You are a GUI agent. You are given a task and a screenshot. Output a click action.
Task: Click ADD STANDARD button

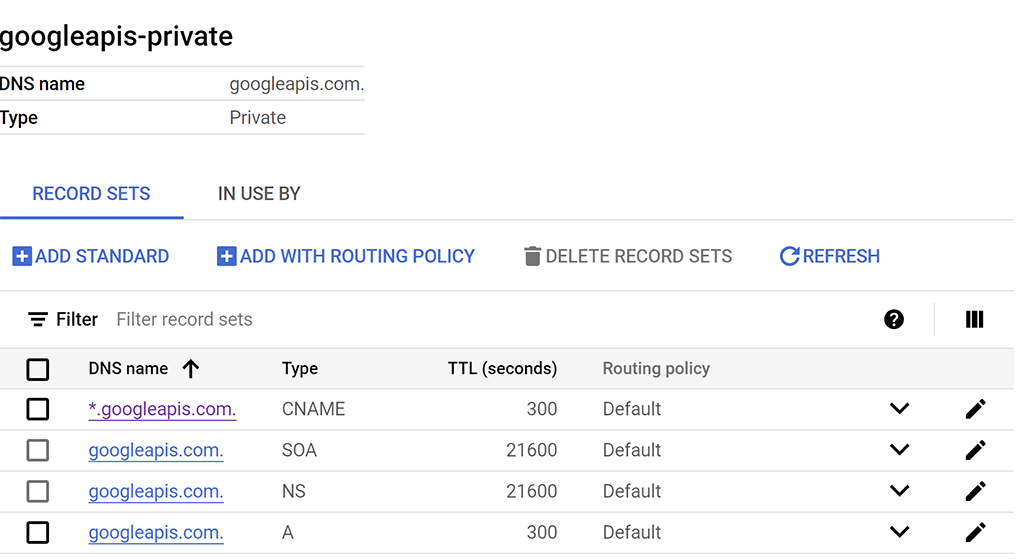[91, 257]
